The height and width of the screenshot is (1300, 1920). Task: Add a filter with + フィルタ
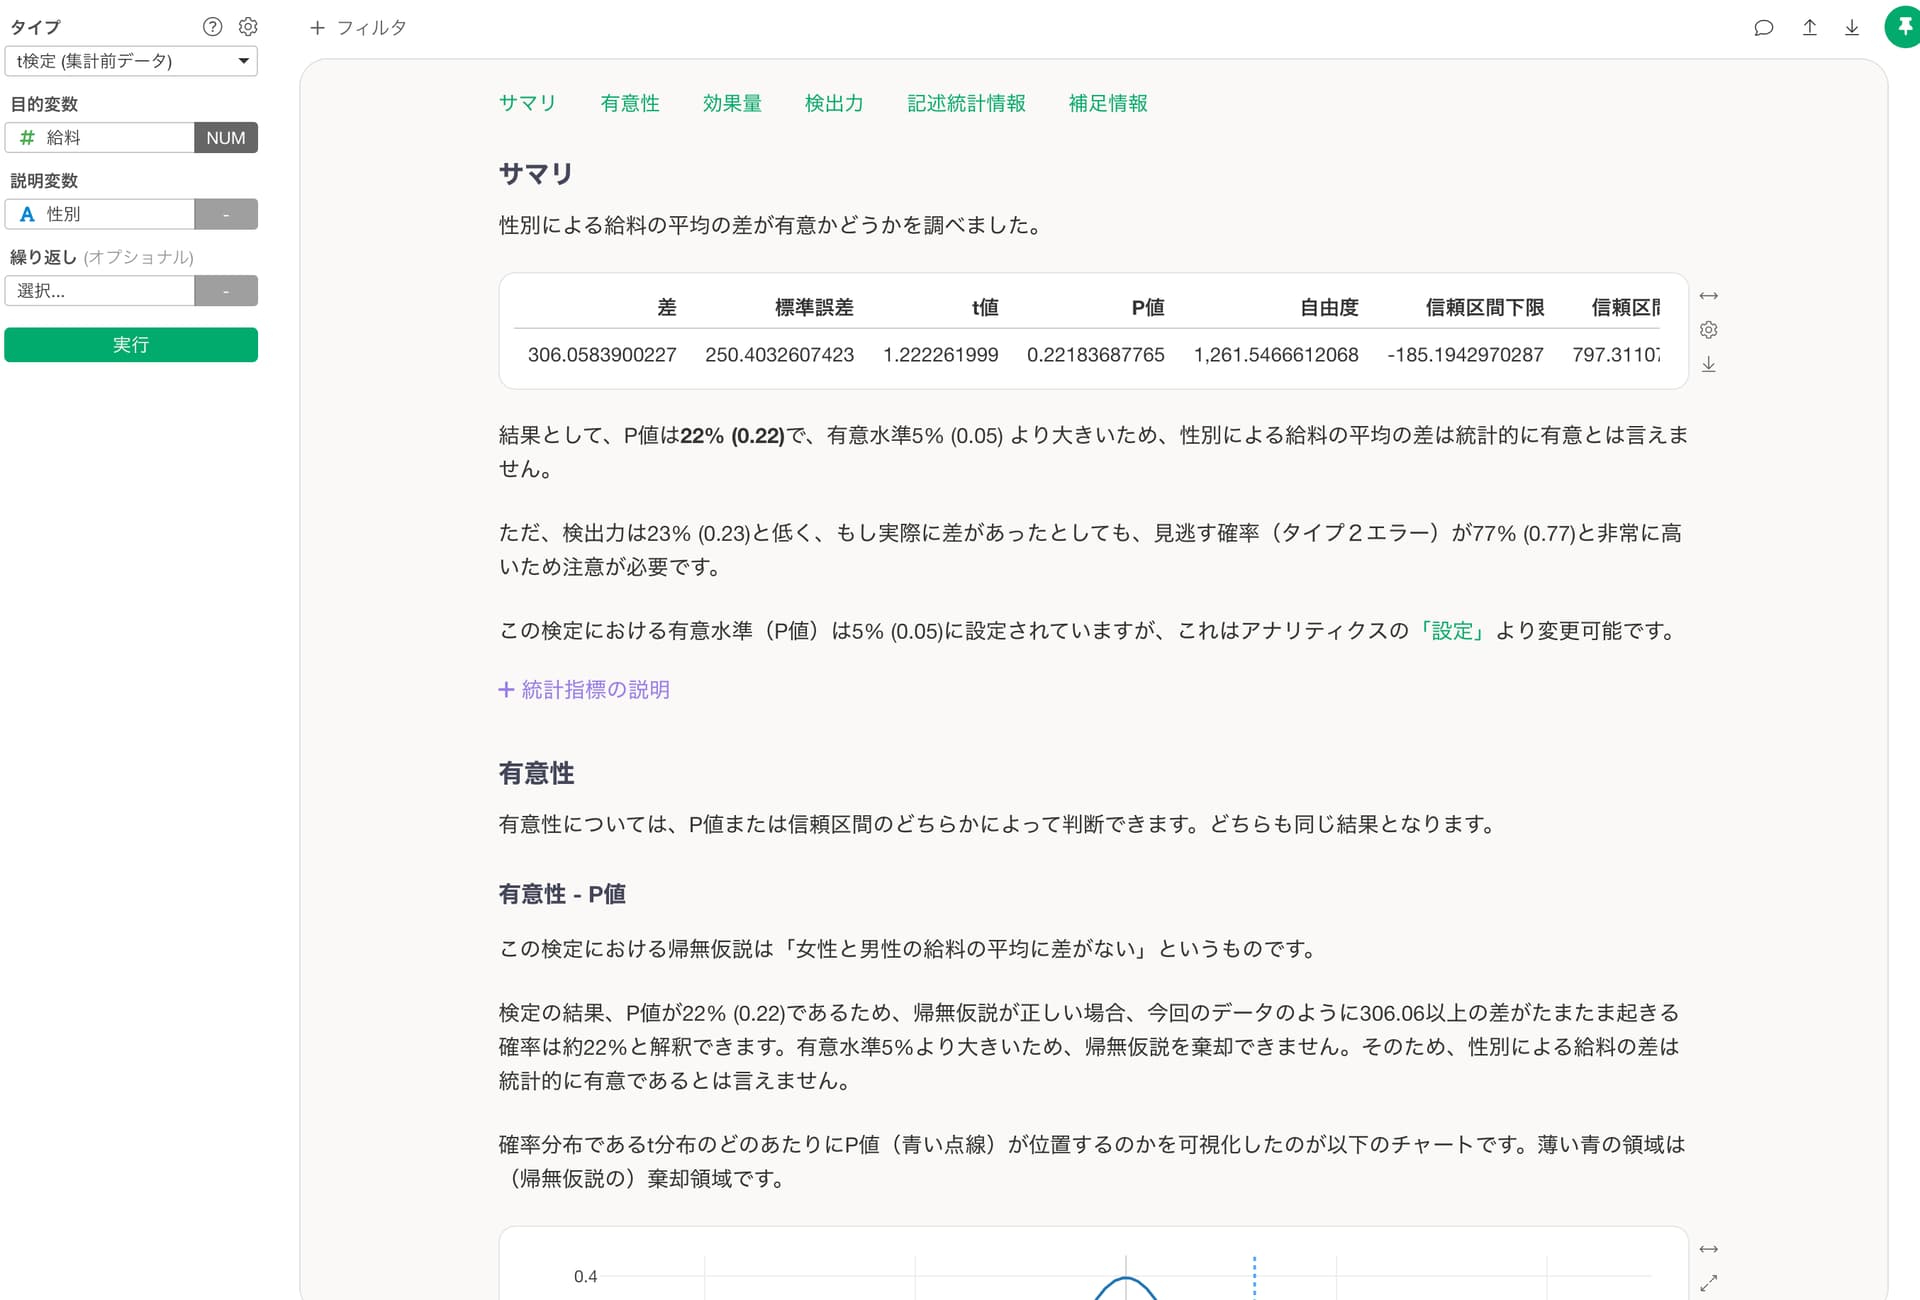click(x=358, y=28)
